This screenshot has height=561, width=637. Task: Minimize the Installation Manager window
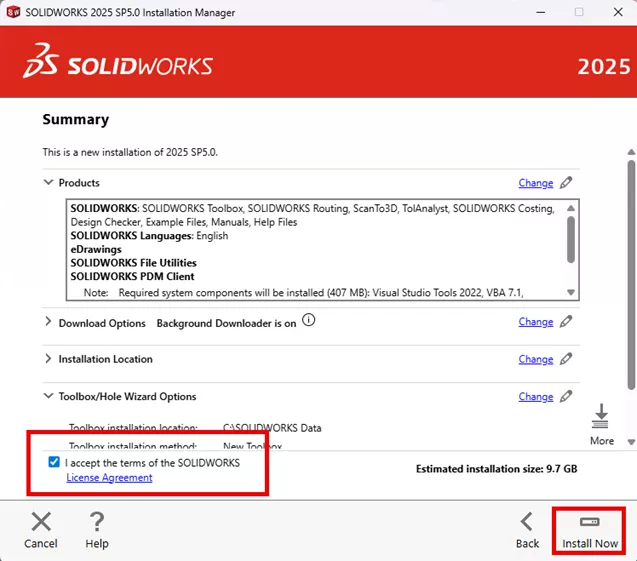coord(541,12)
